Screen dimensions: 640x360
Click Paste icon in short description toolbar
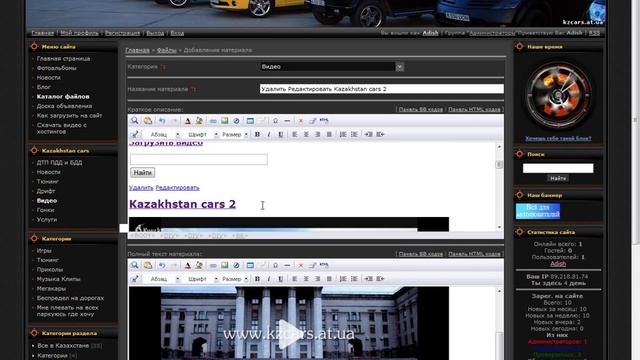pyautogui.click(x=148, y=121)
